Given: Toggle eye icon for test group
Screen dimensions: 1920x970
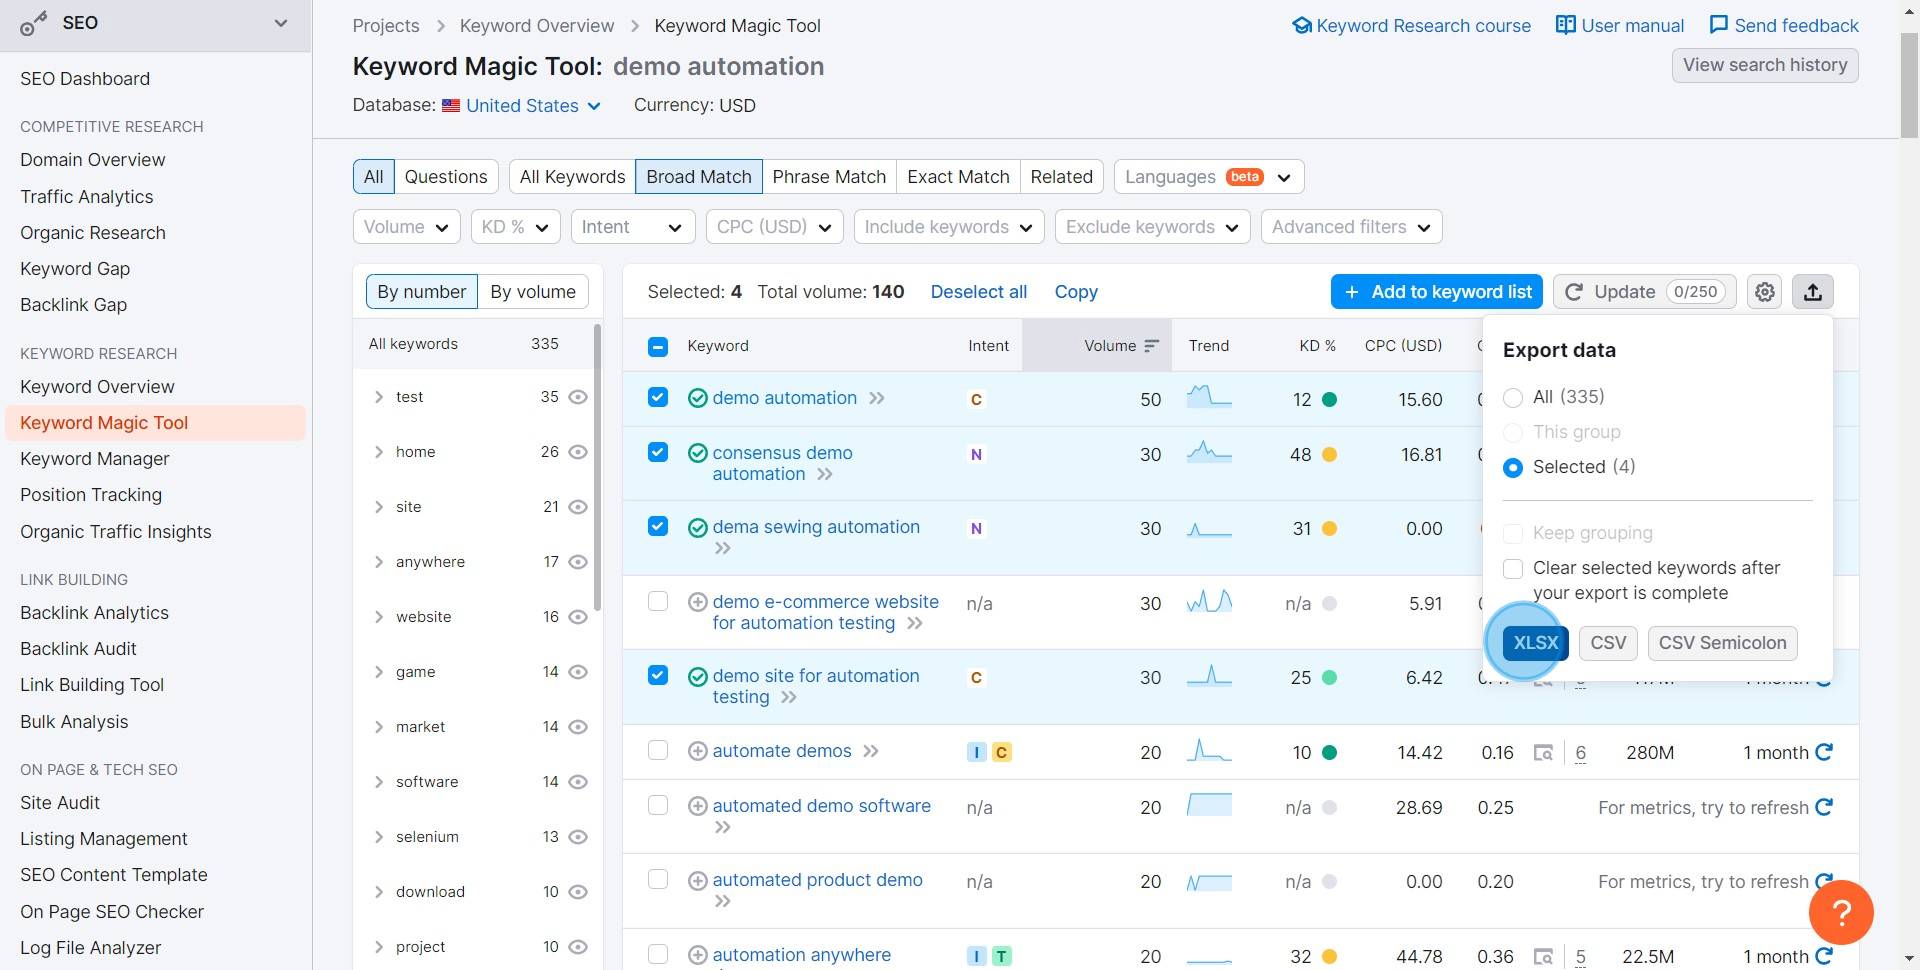Looking at the screenshot, I should pos(578,397).
